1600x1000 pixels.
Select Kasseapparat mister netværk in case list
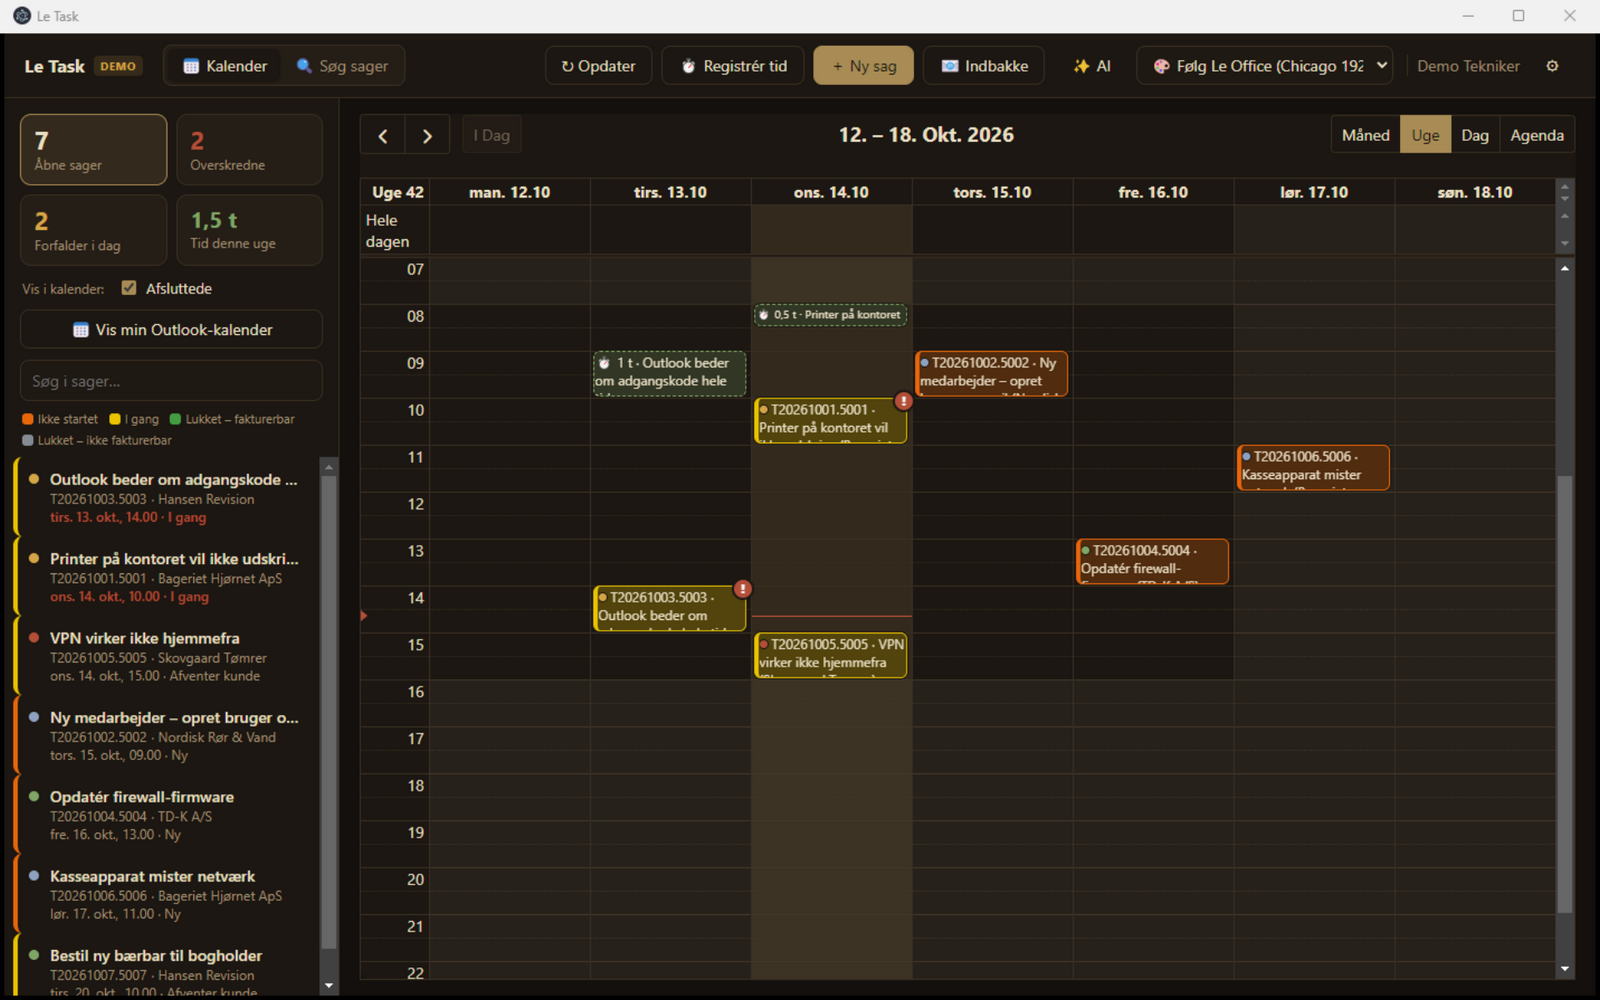tap(168, 894)
